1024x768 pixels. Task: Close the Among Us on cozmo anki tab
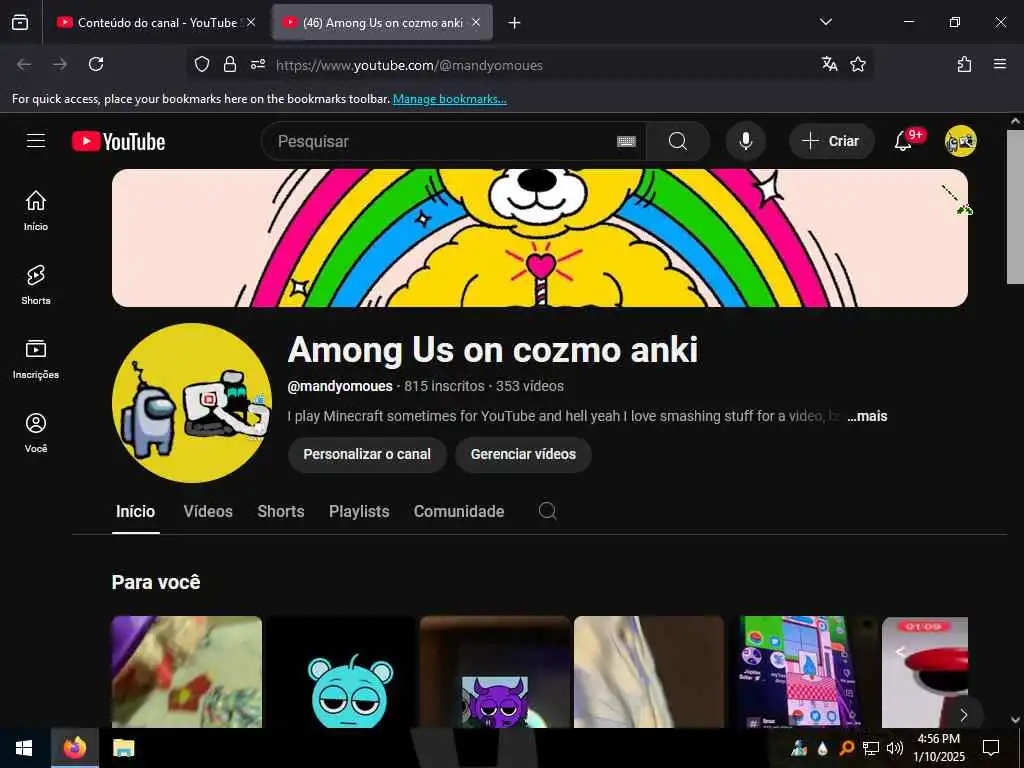(x=476, y=22)
